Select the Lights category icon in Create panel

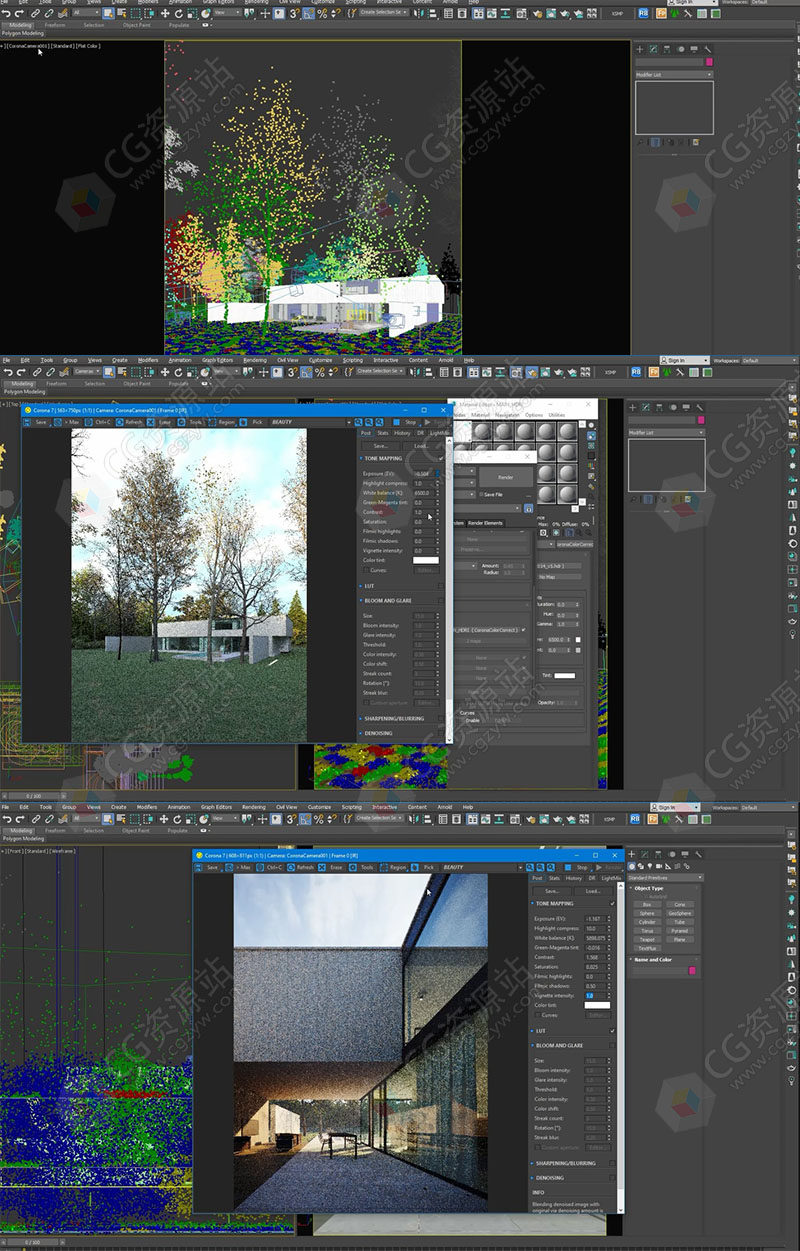pos(650,867)
